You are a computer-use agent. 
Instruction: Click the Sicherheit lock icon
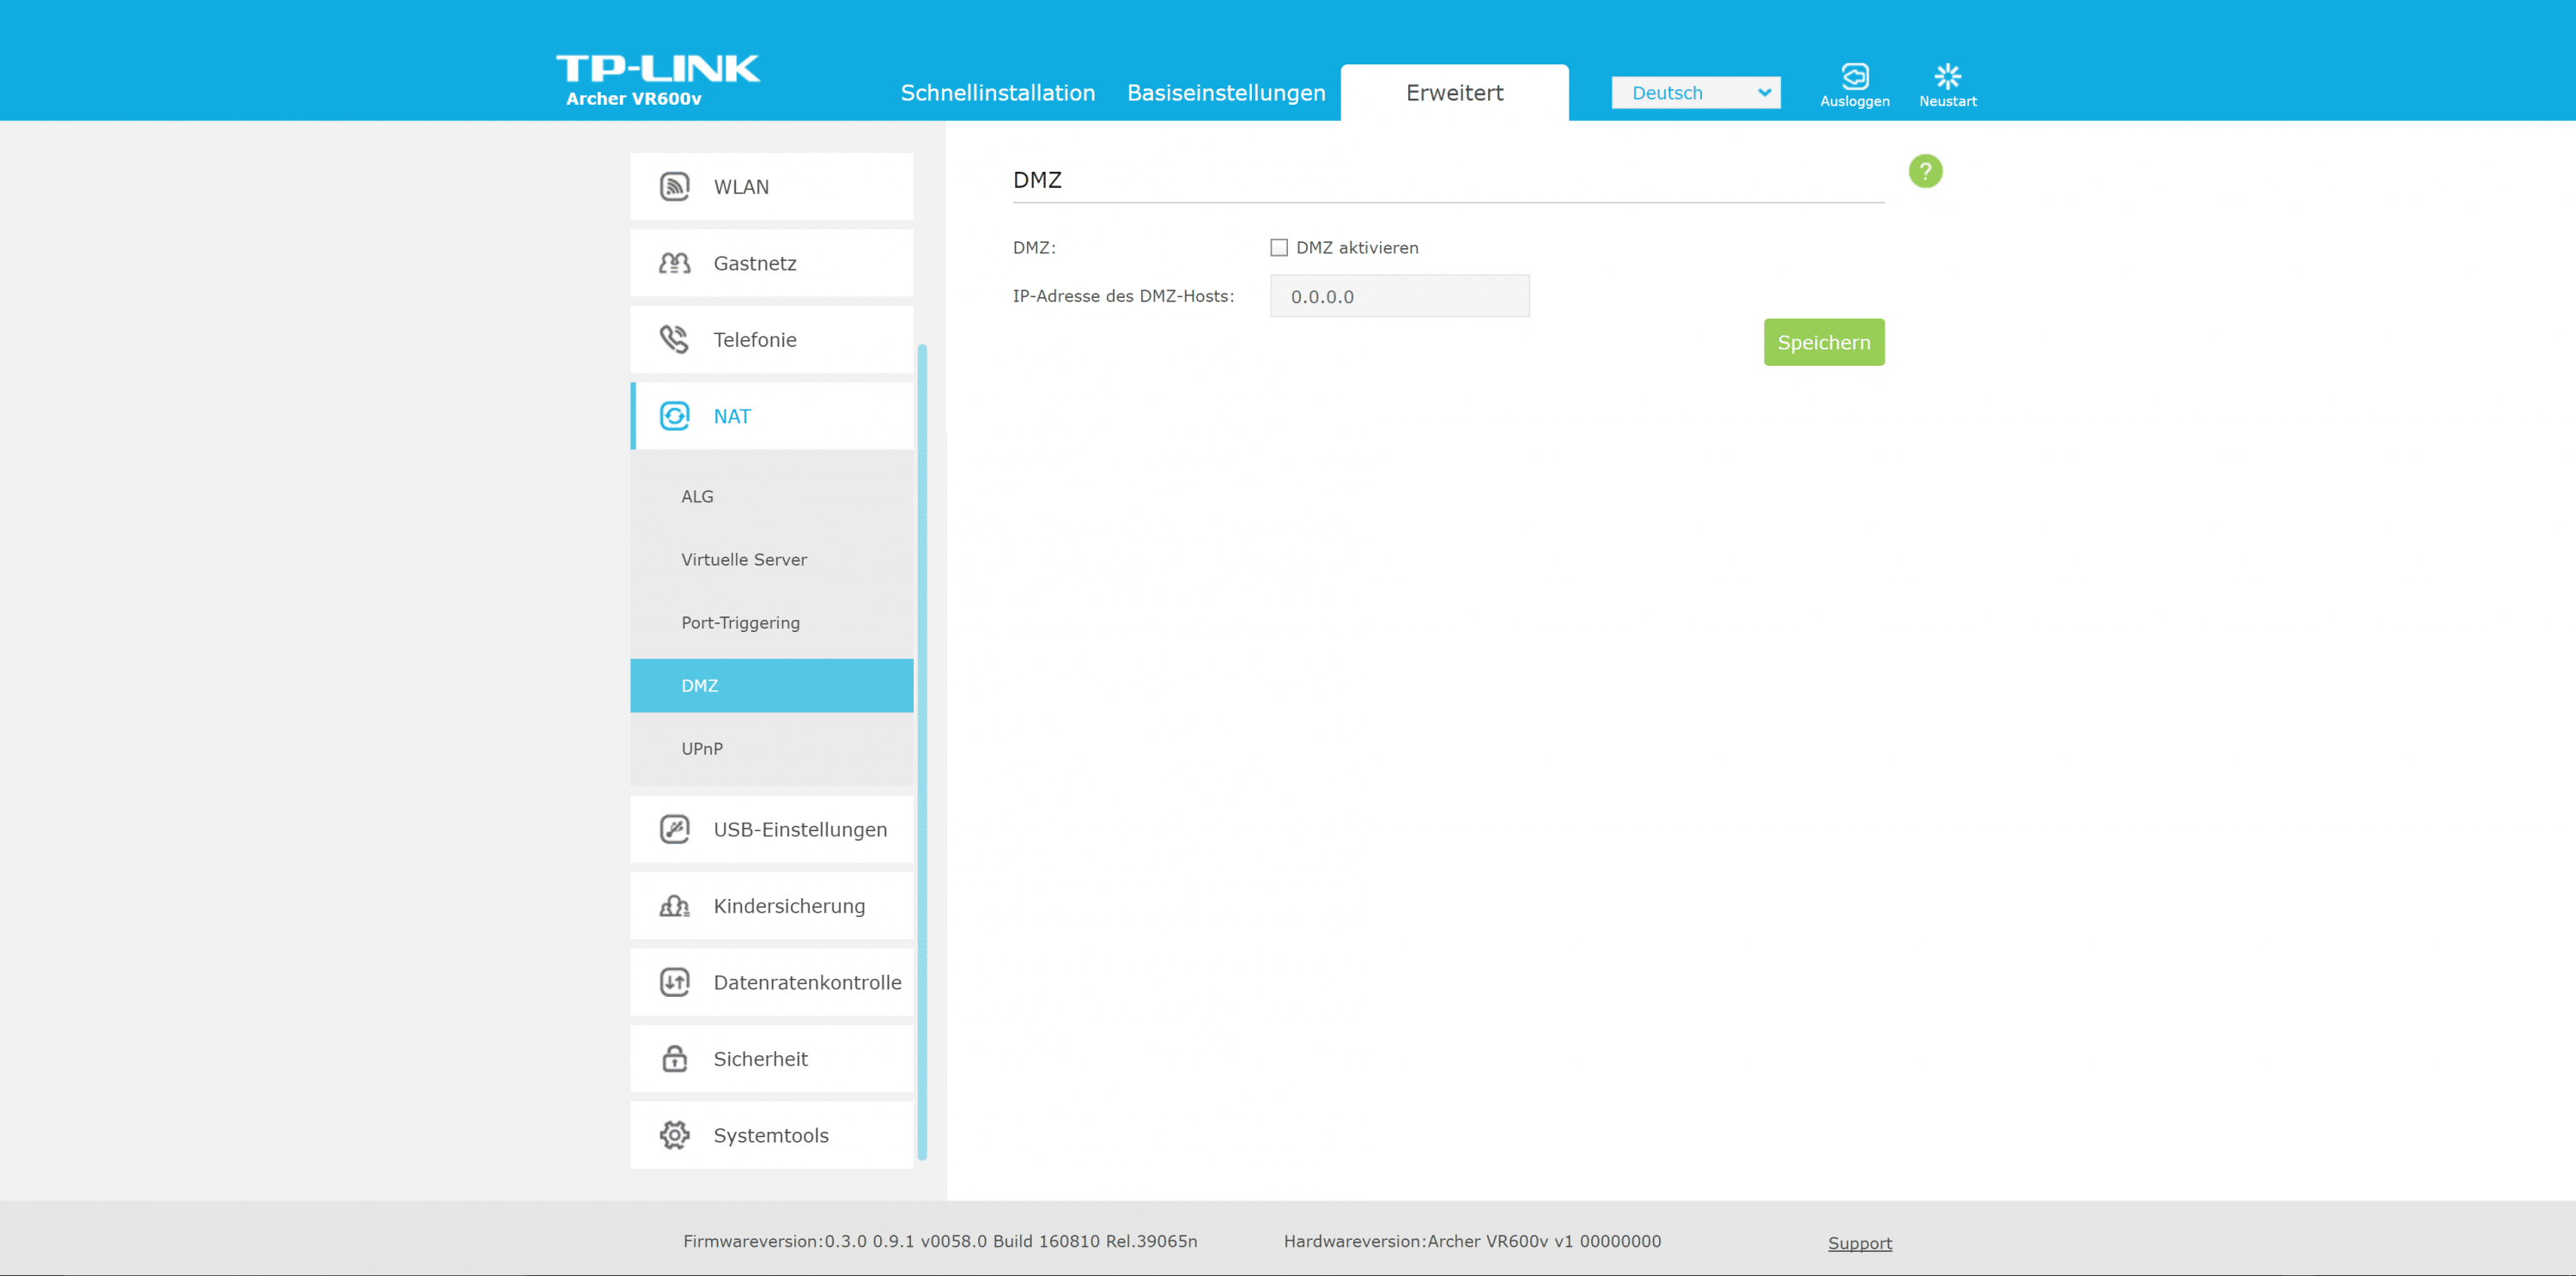coord(675,1058)
